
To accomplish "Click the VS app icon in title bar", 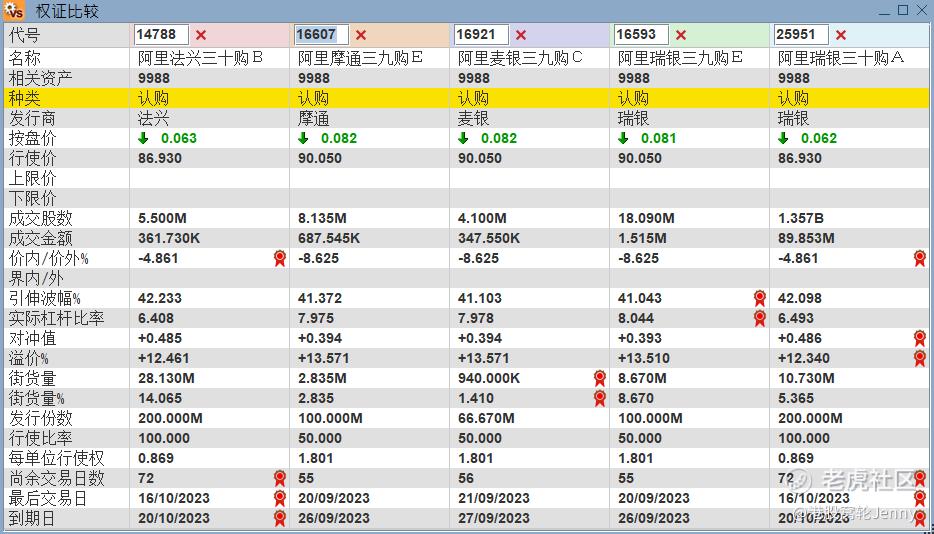I will (14, 10).
